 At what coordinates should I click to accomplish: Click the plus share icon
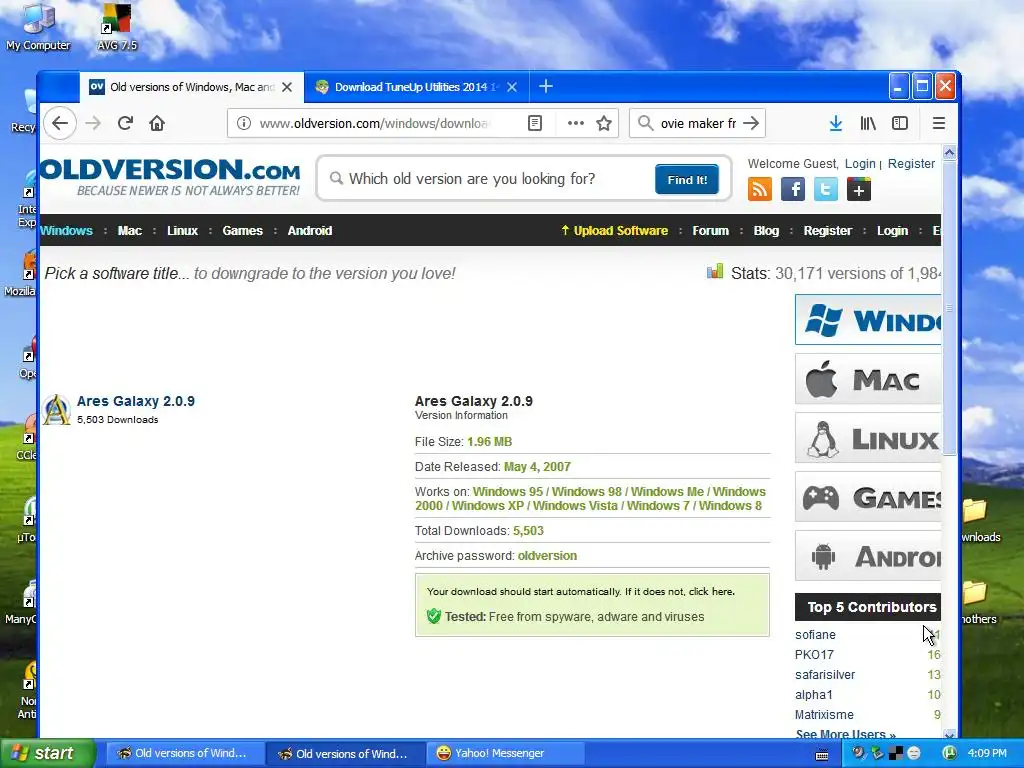point(859,189)
